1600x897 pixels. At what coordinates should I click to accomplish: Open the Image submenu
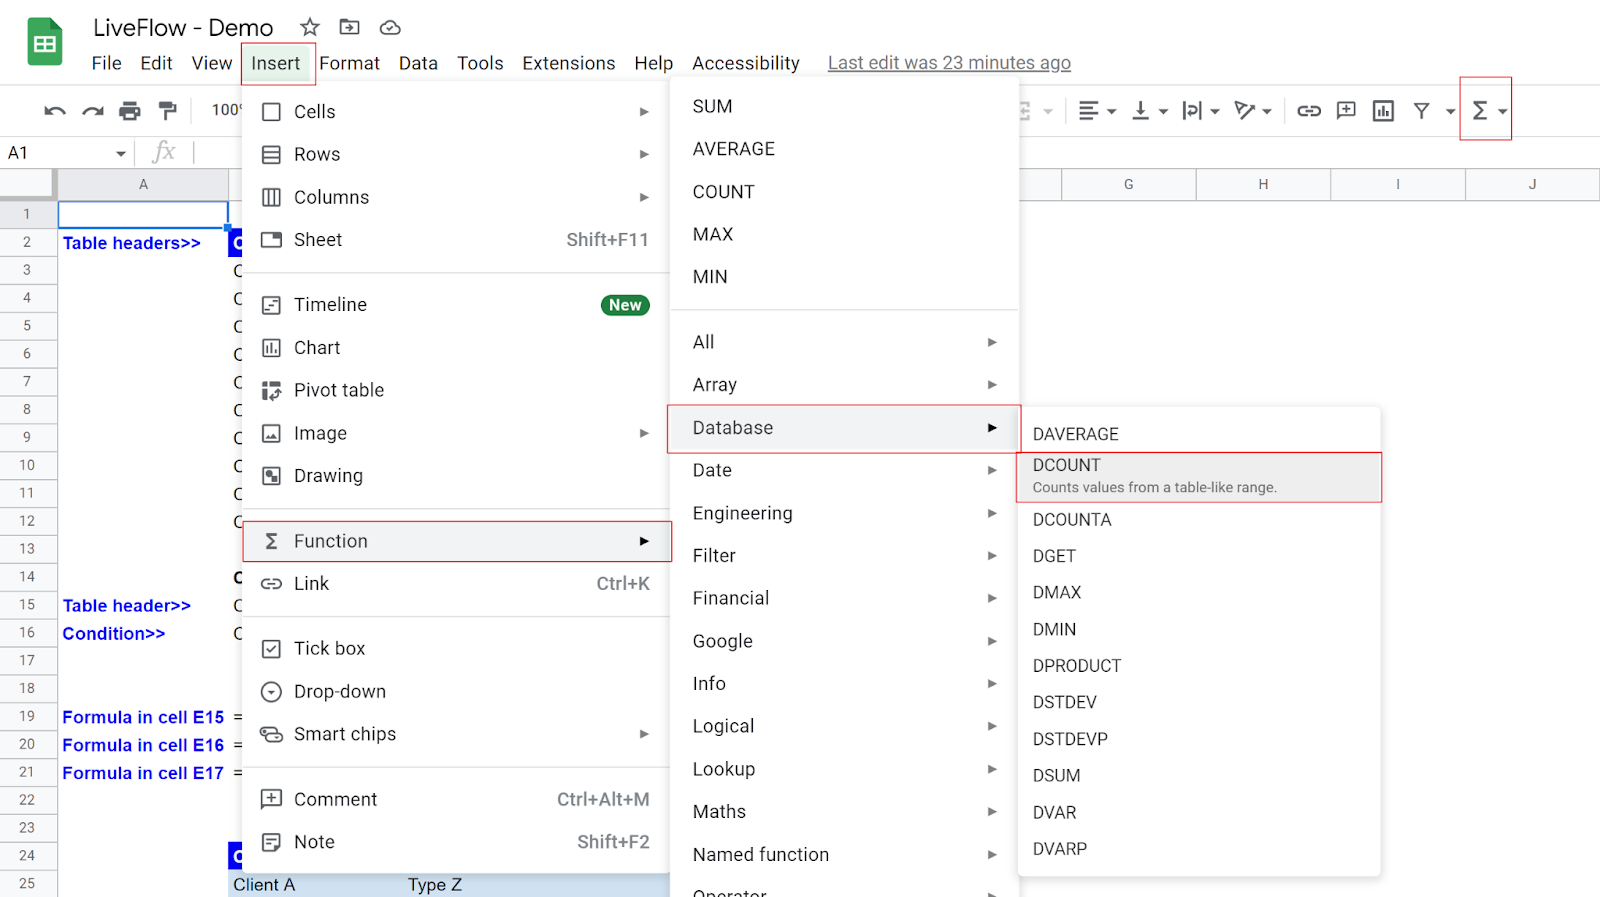click(x=455, y=434)
